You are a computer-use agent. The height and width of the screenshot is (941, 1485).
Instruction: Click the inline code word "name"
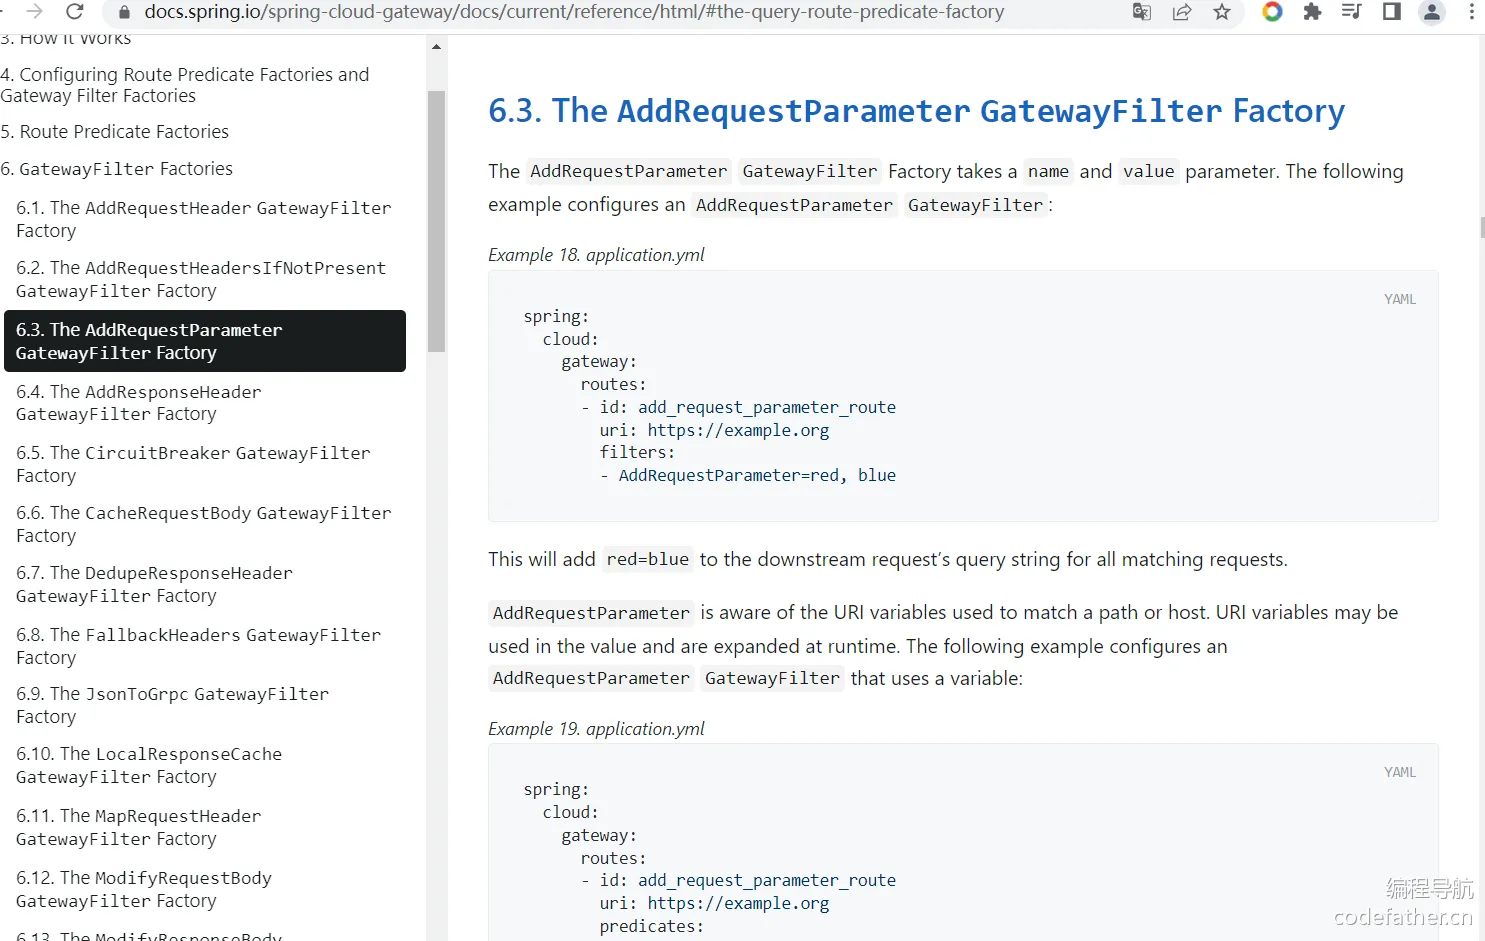click(x=1048, y=171)
